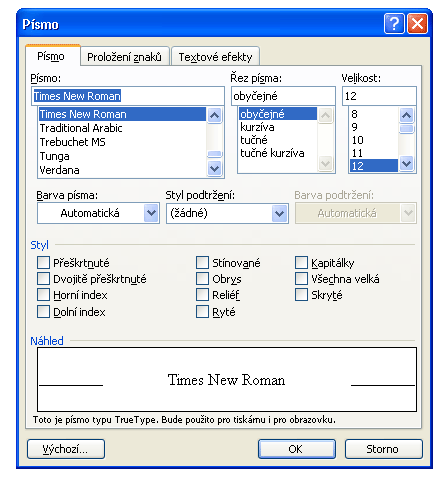Image resolution: width=445 pixels, height=479 pixels.
Task: Click the Výchozí... button
Action: (66, 449)
